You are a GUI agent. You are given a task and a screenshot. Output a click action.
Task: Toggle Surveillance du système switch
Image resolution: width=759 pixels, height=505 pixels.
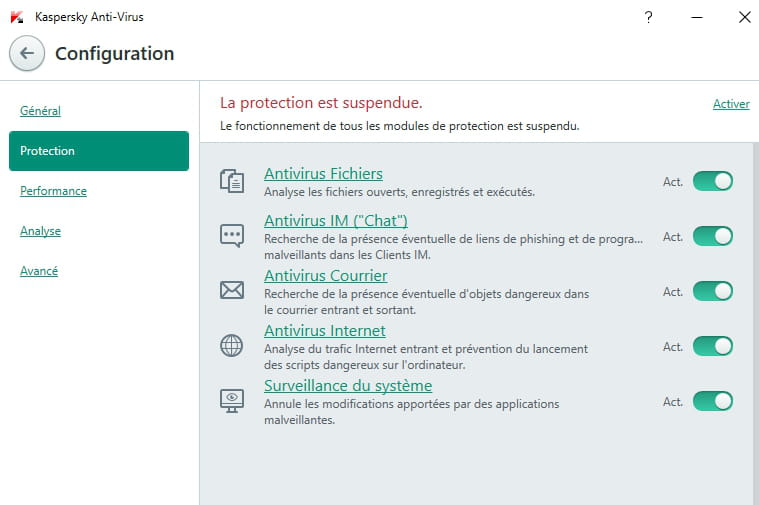point(713,401)
